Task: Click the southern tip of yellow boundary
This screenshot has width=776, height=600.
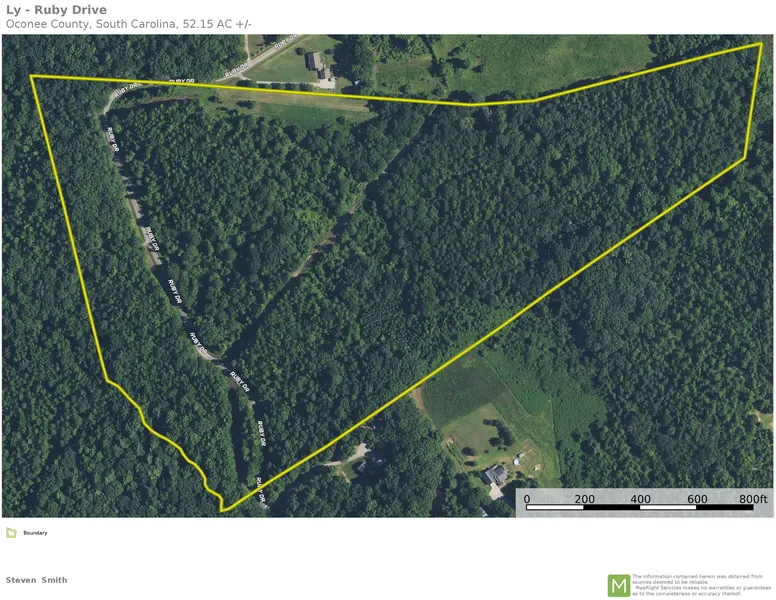Action: pyautogui.click(x=222, y=510)
